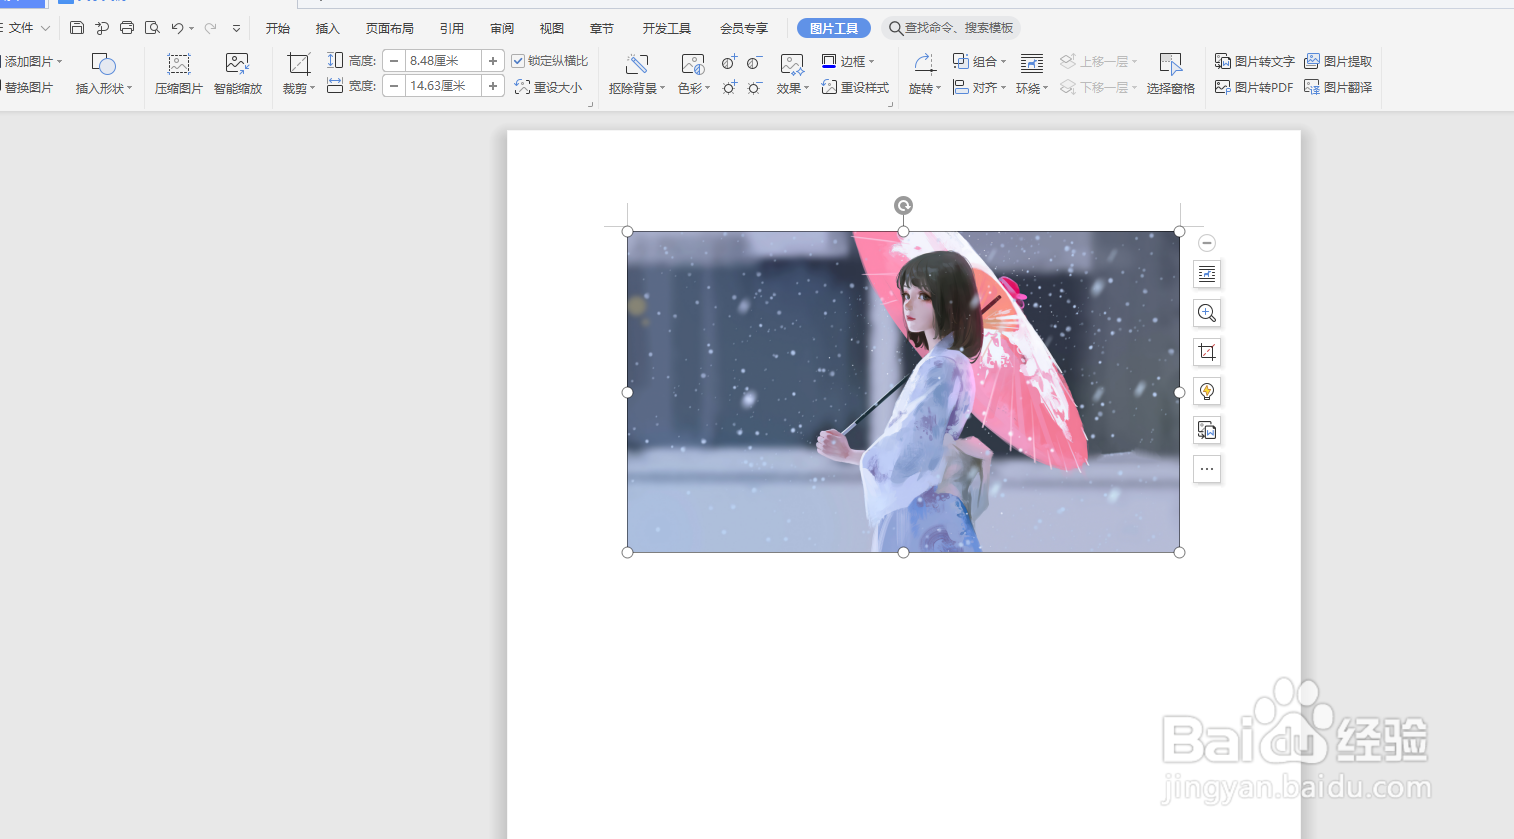1514x839 pixels.
Task: Open the Insert (插入) tab
Action: 328,28
